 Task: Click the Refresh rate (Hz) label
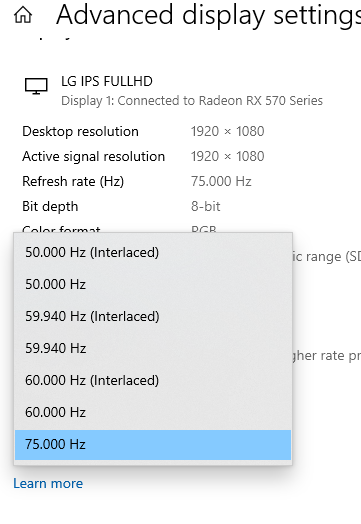point(73,181)
